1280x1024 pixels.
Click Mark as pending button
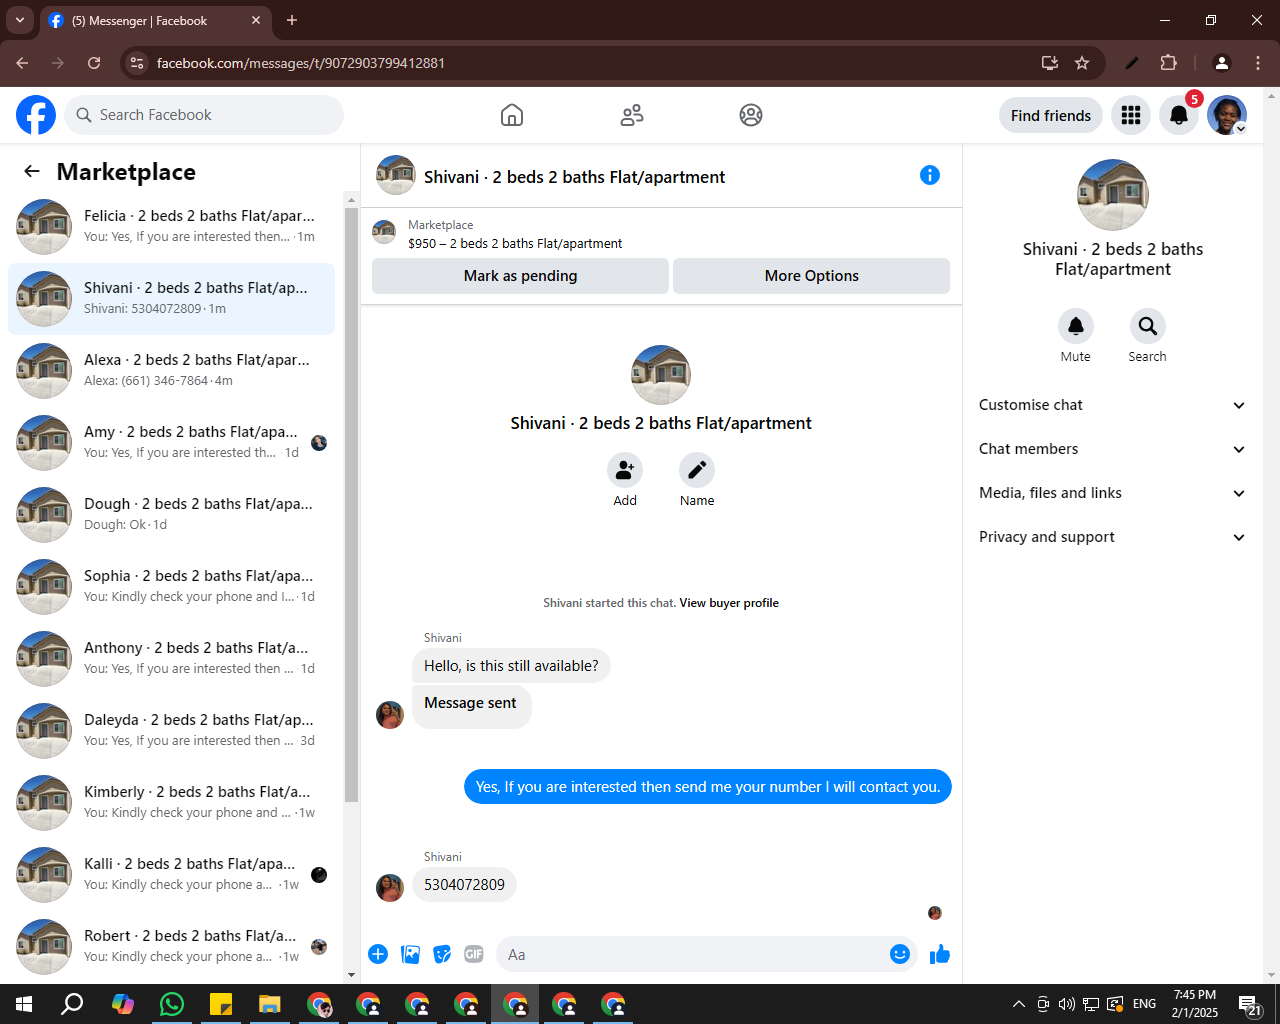520,276
